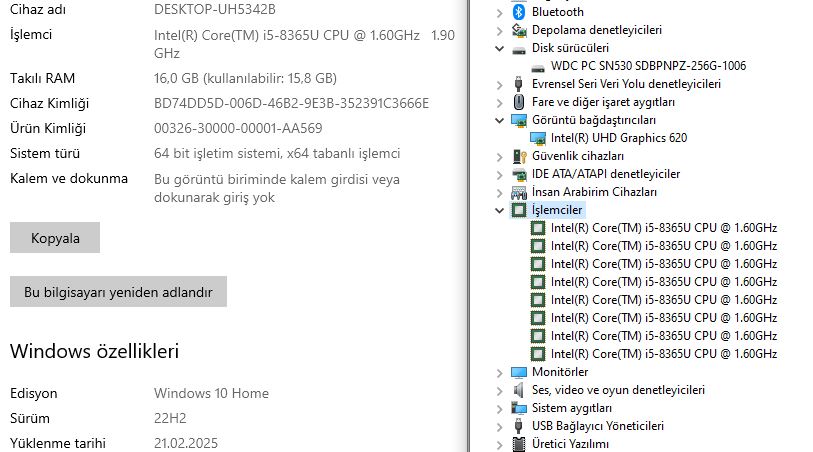Screen dimensions: 813x452
Task: Click the Monitörler monitor icon
Action: coord(519,372)
